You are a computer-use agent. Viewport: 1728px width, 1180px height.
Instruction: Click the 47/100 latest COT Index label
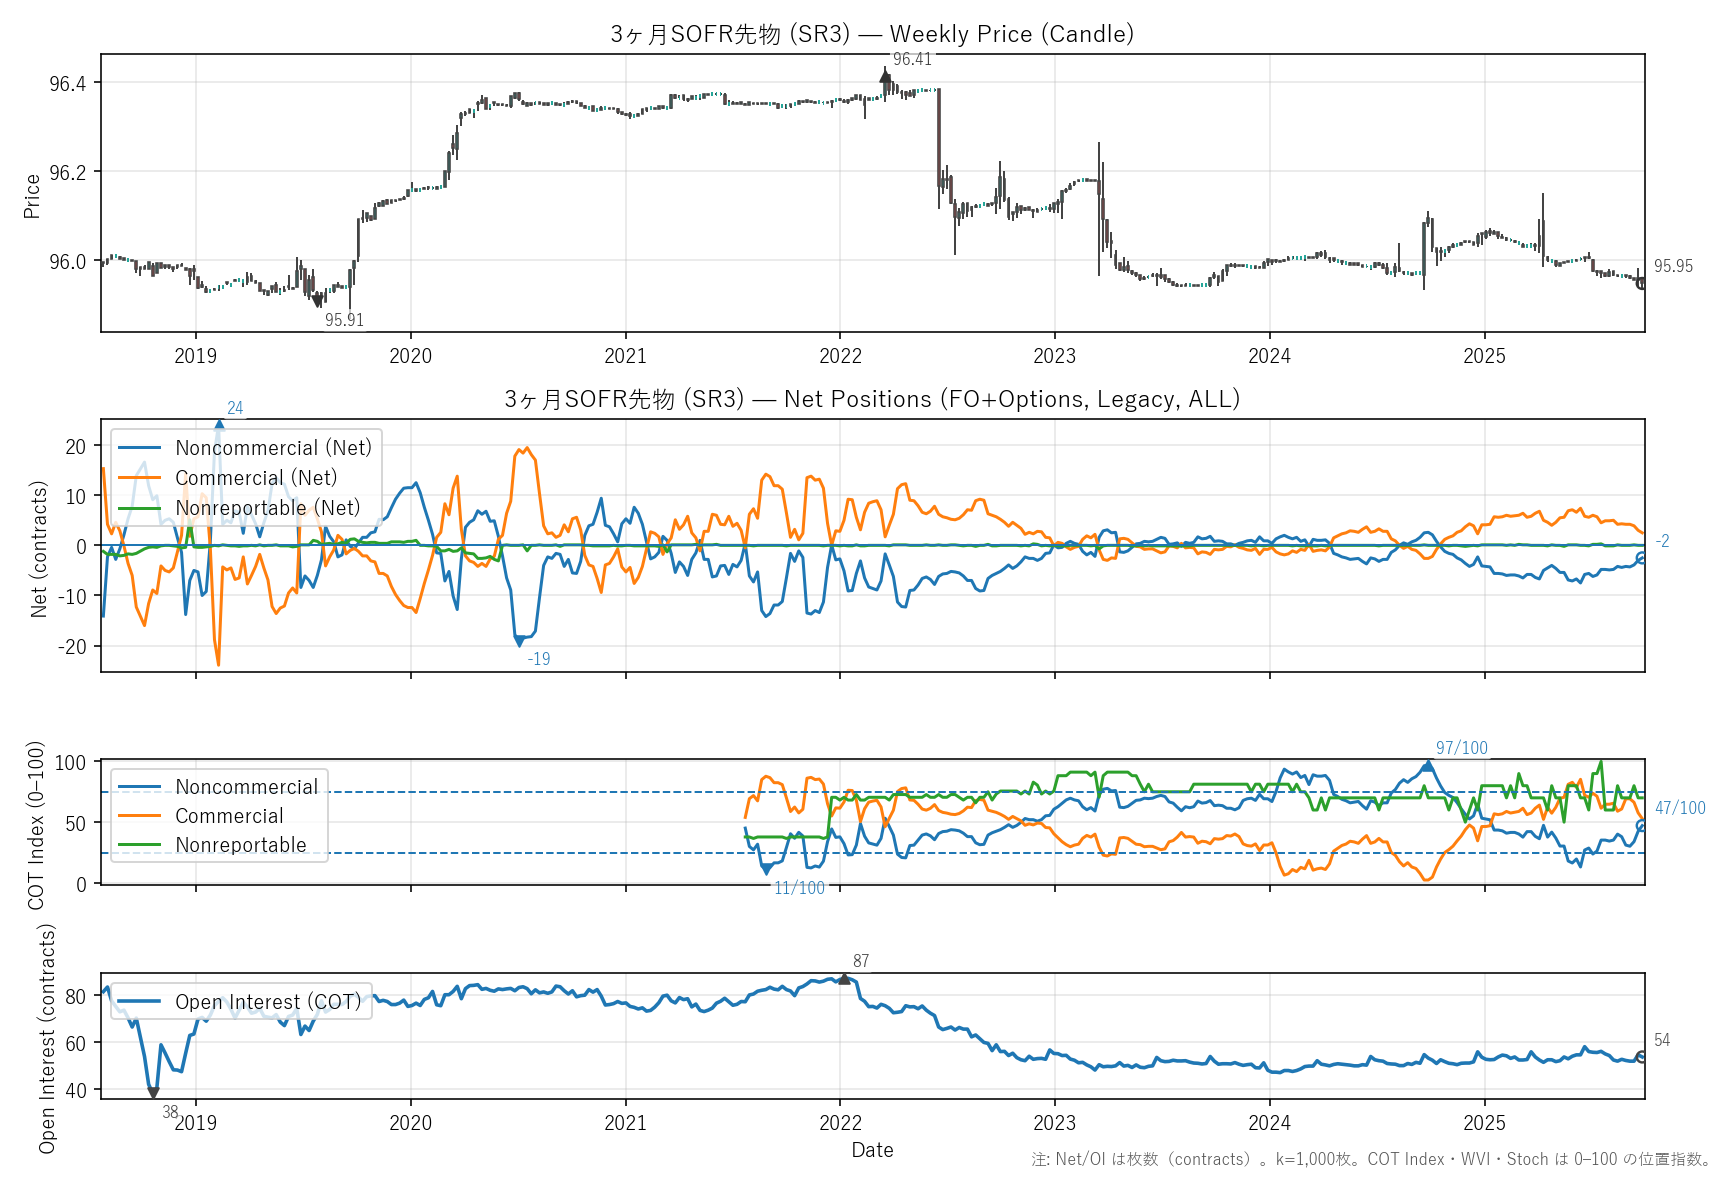pos(1680,808)
